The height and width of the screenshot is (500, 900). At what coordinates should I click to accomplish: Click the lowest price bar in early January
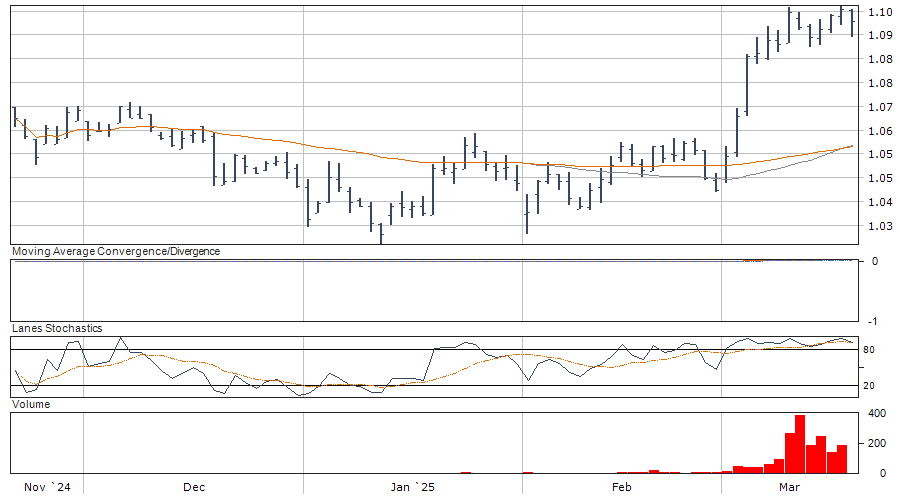pos(381,234)
